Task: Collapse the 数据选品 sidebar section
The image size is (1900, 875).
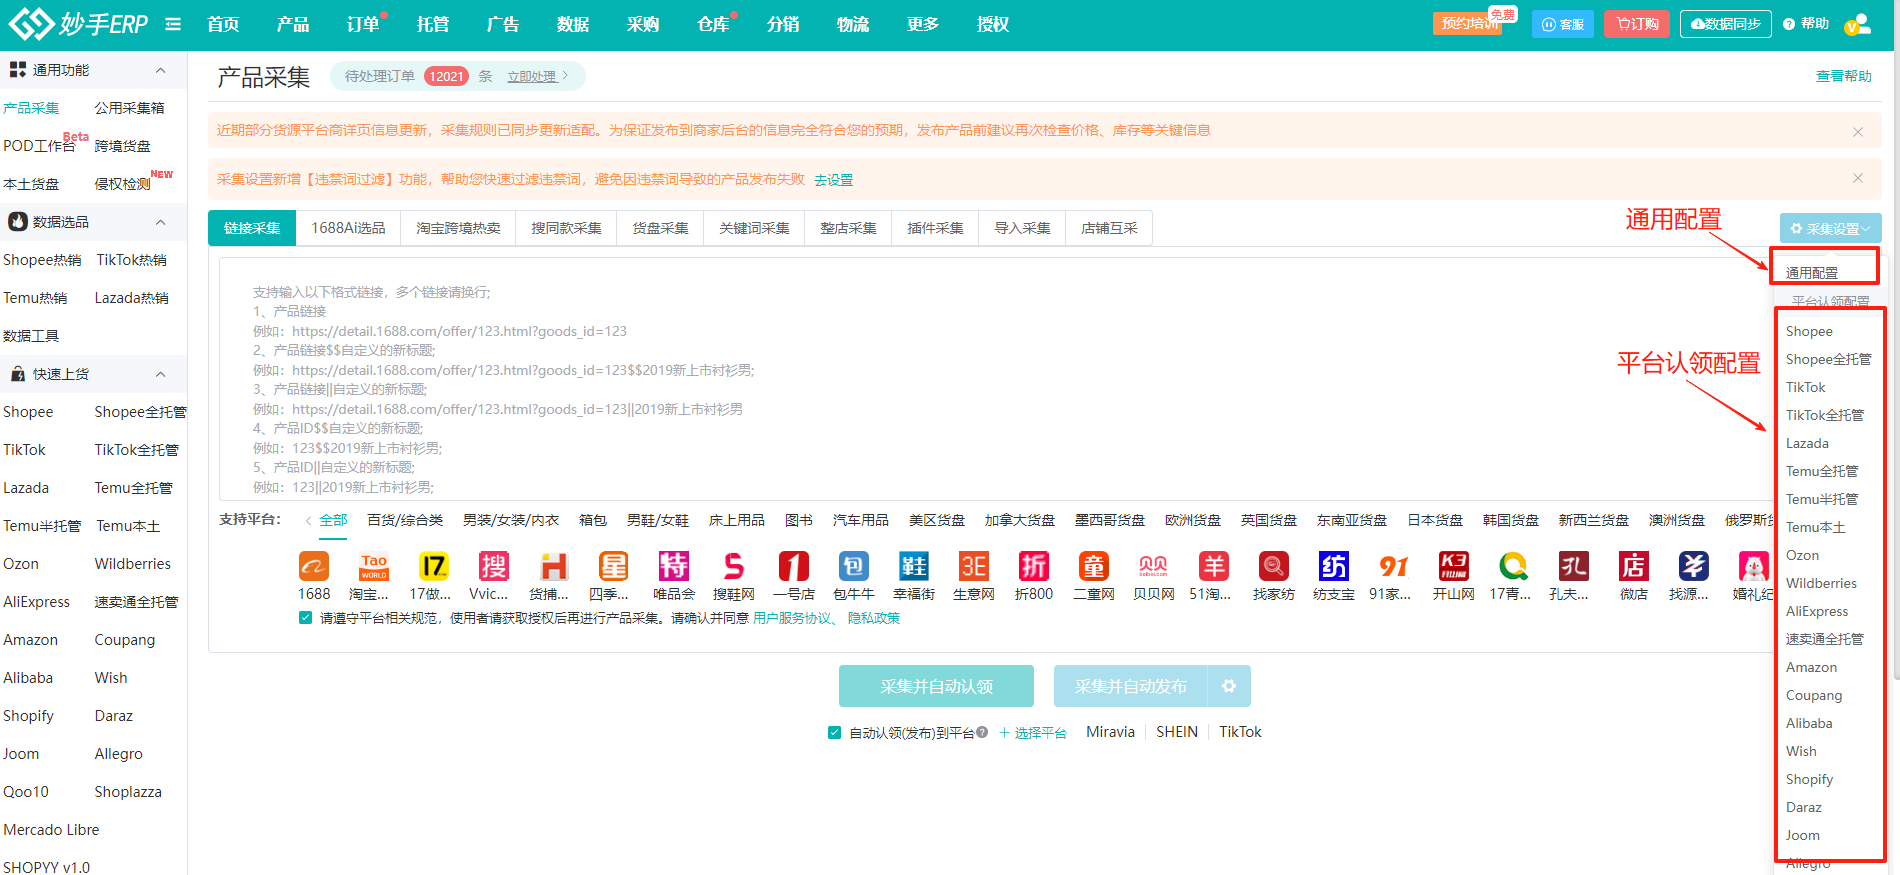Action: (160, 222)
